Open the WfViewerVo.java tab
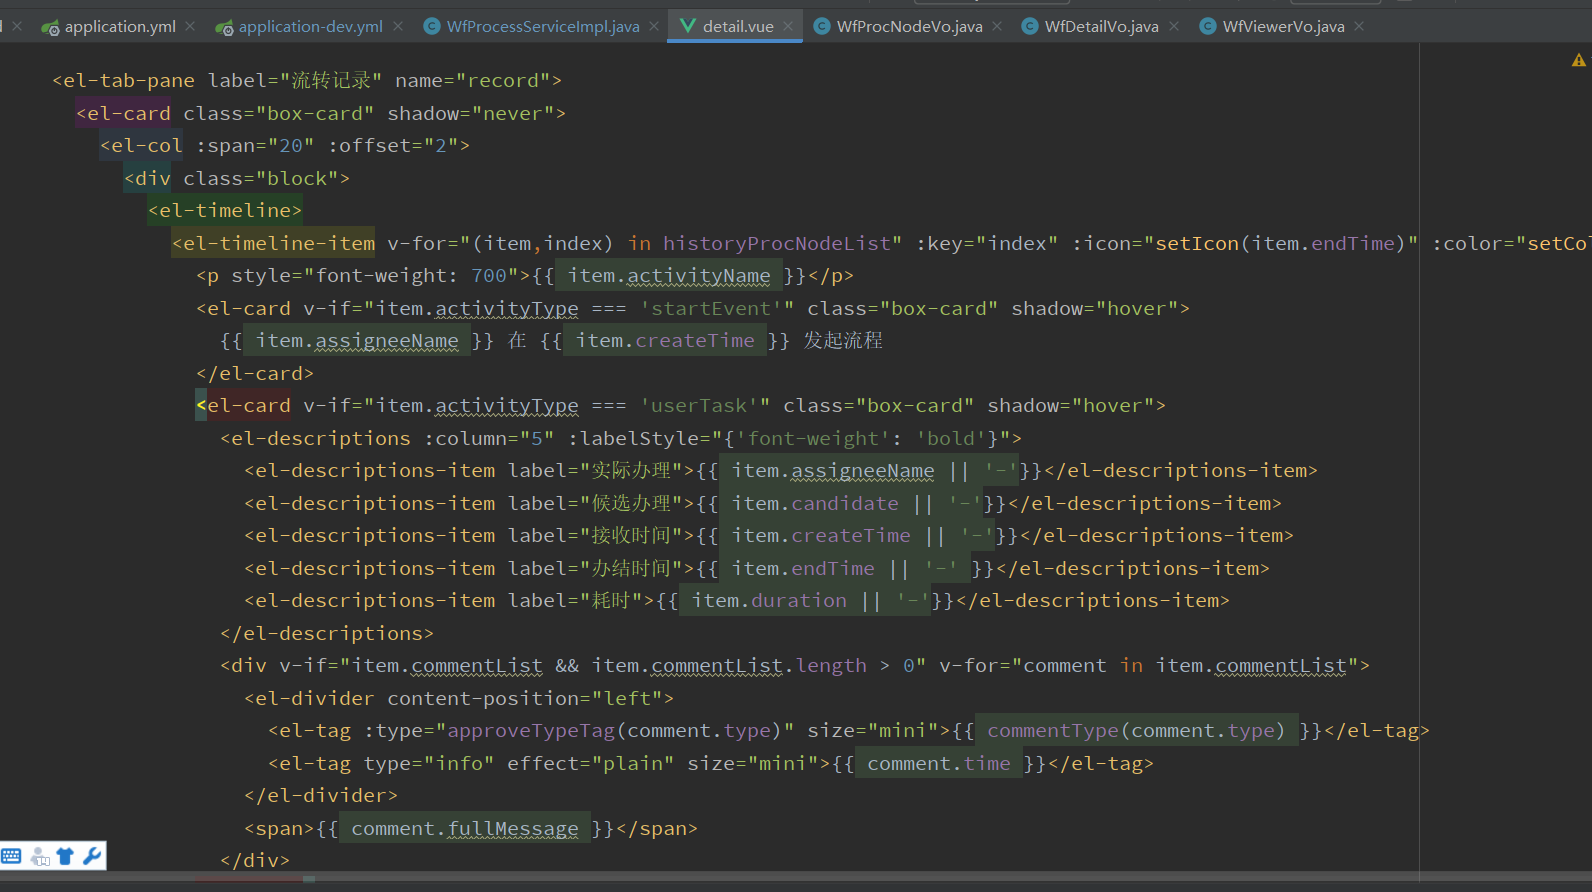 point(1283,26)
